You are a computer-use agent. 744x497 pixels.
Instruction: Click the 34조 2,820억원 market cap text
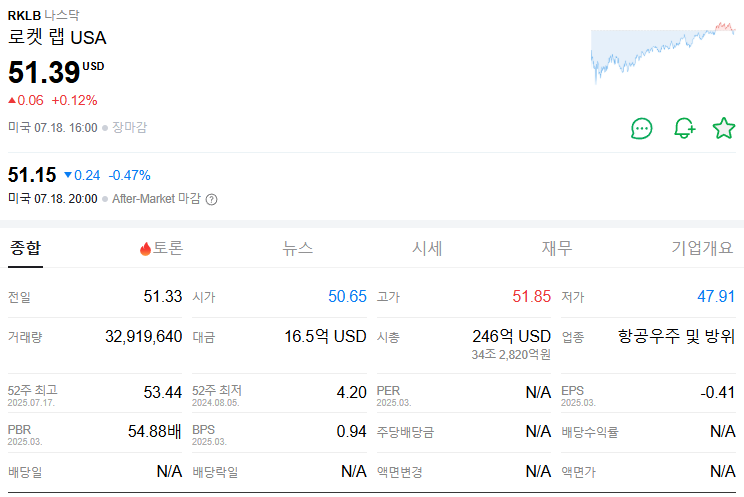coord(511,355)
